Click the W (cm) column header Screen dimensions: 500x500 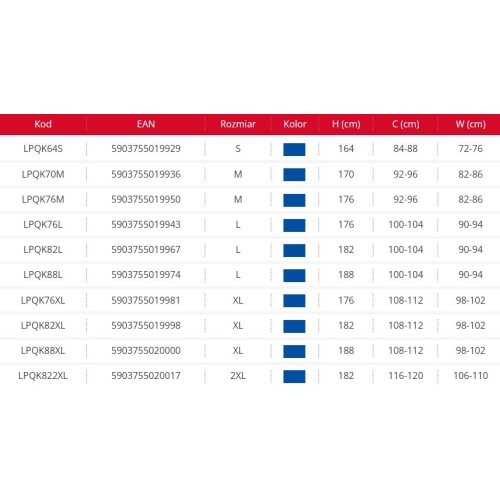[471, 124]
